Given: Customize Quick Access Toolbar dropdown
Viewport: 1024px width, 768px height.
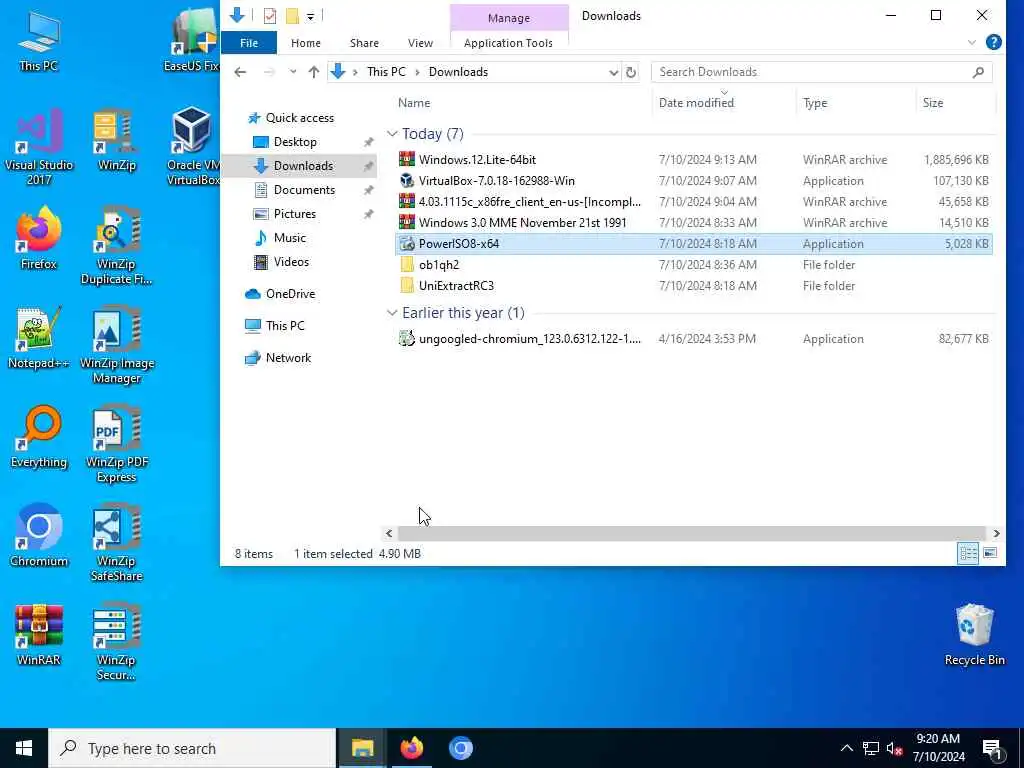Looking at the screenshot, I should point(311,16).
